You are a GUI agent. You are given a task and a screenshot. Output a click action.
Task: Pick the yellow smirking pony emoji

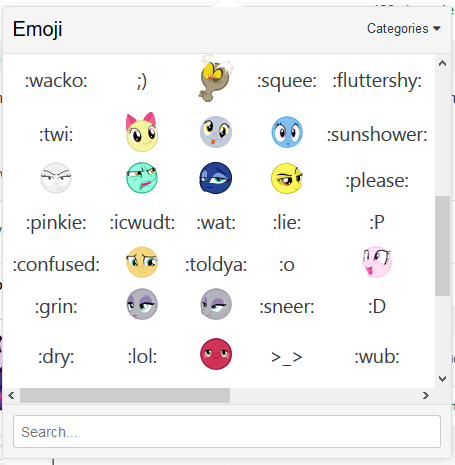point(287,178)
